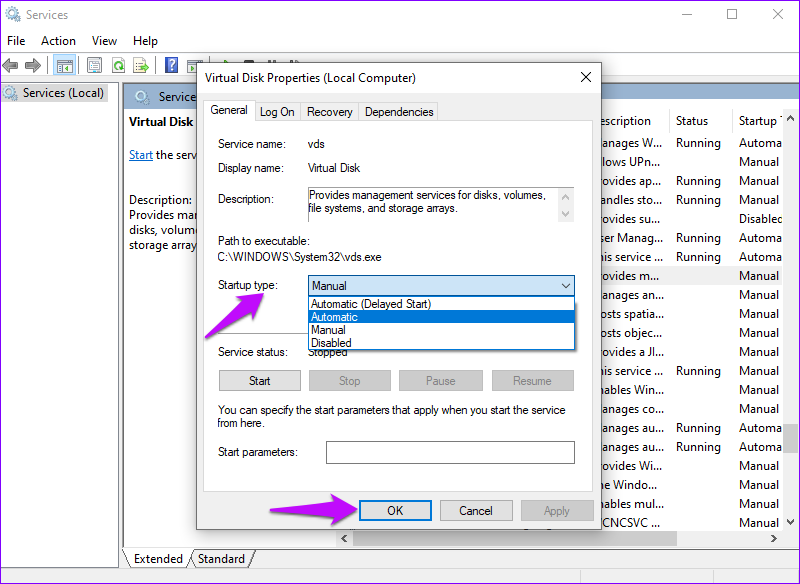The width and height of the screenshot is (800, 584).
Task: Click the Start service button
Action: (x=260, y=380)
